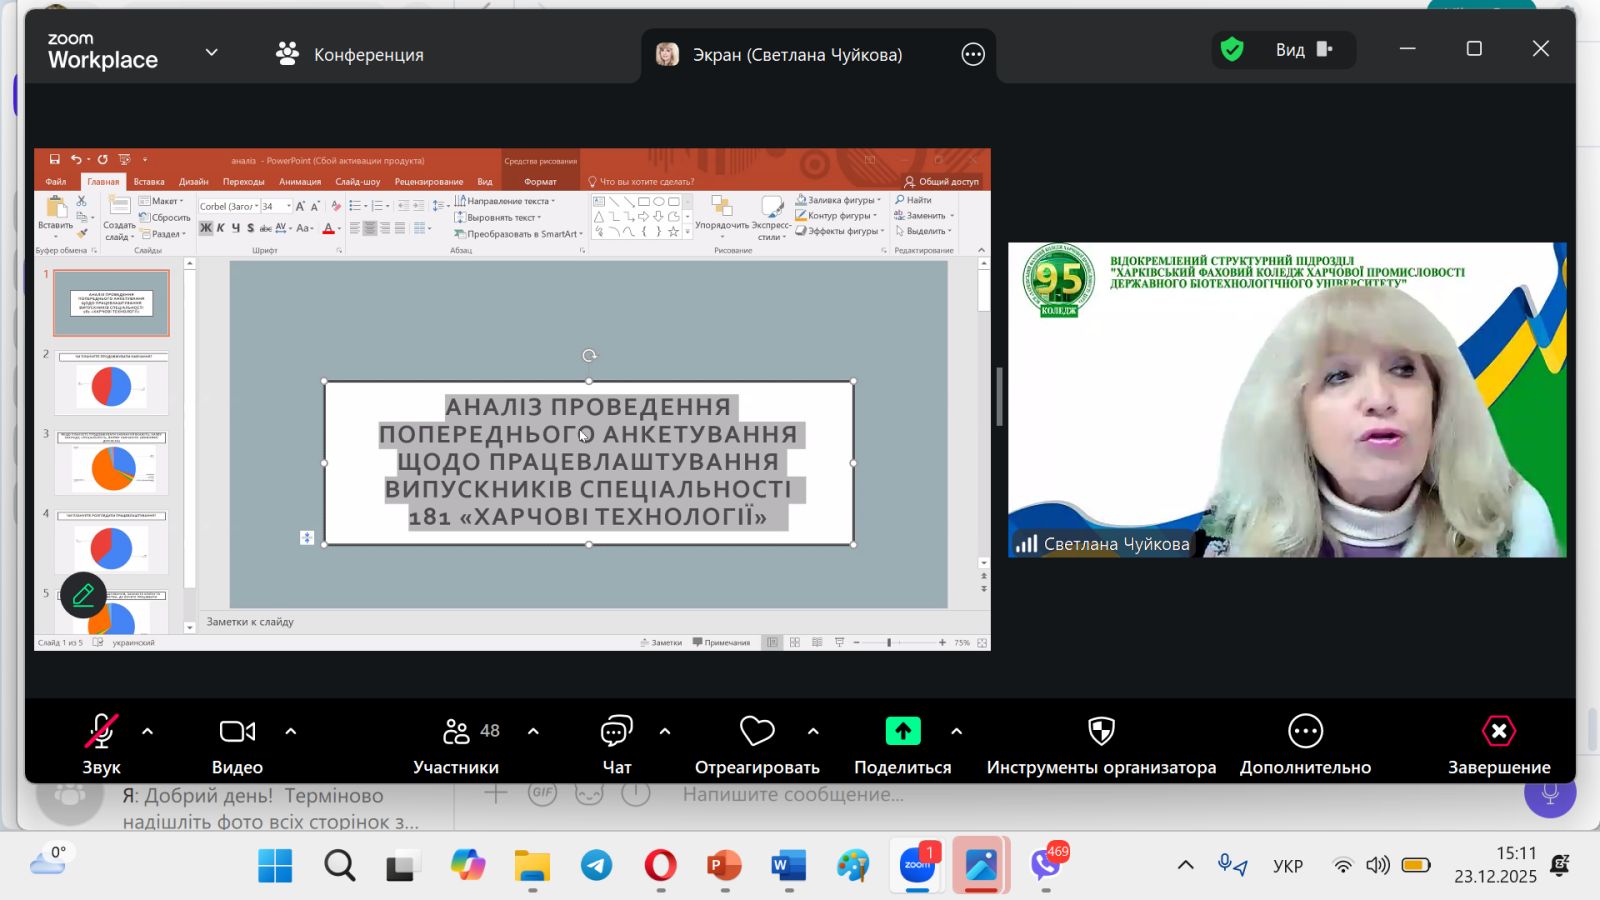Viewport: 1600px width, 900px height.
Task: Select the Экран (Светлана Чуйкова) tab
Action: [x=796, y=55]
